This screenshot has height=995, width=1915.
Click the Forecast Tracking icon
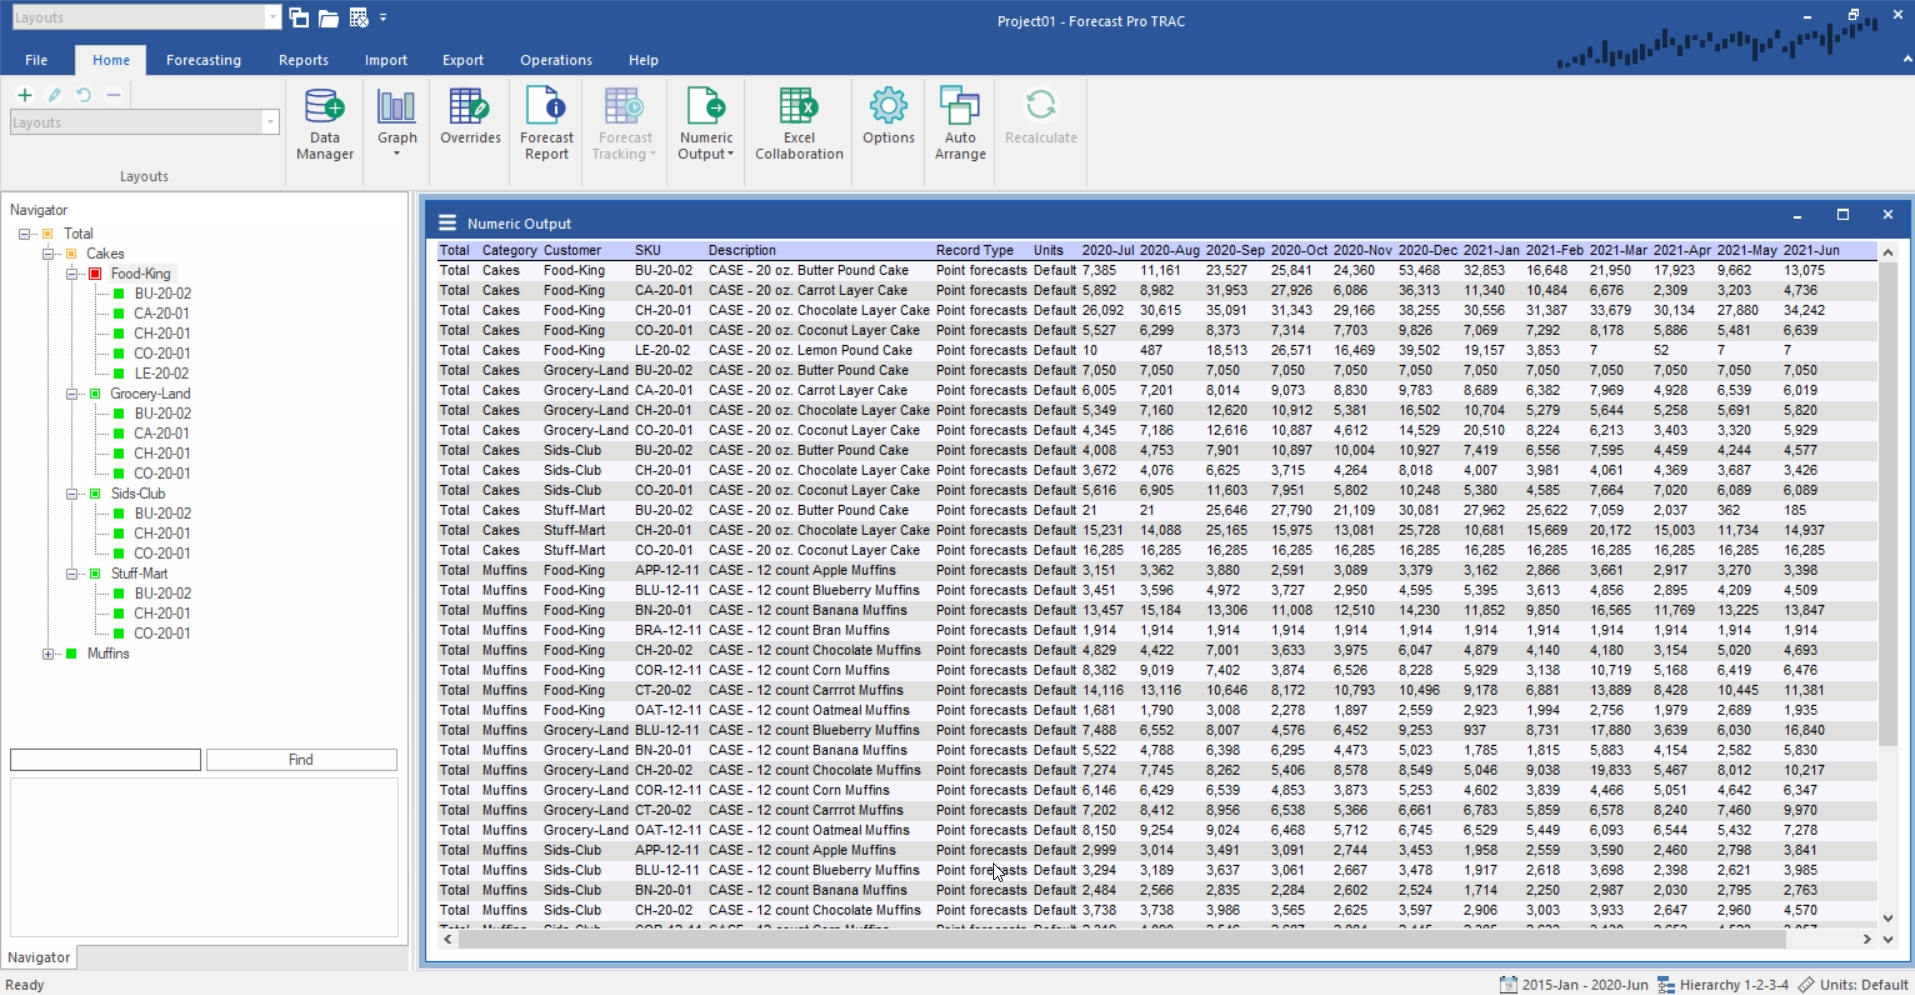tap(624, 104)
